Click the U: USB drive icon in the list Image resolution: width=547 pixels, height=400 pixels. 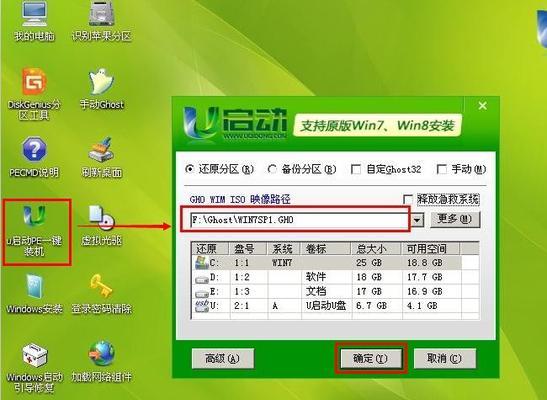202,306
